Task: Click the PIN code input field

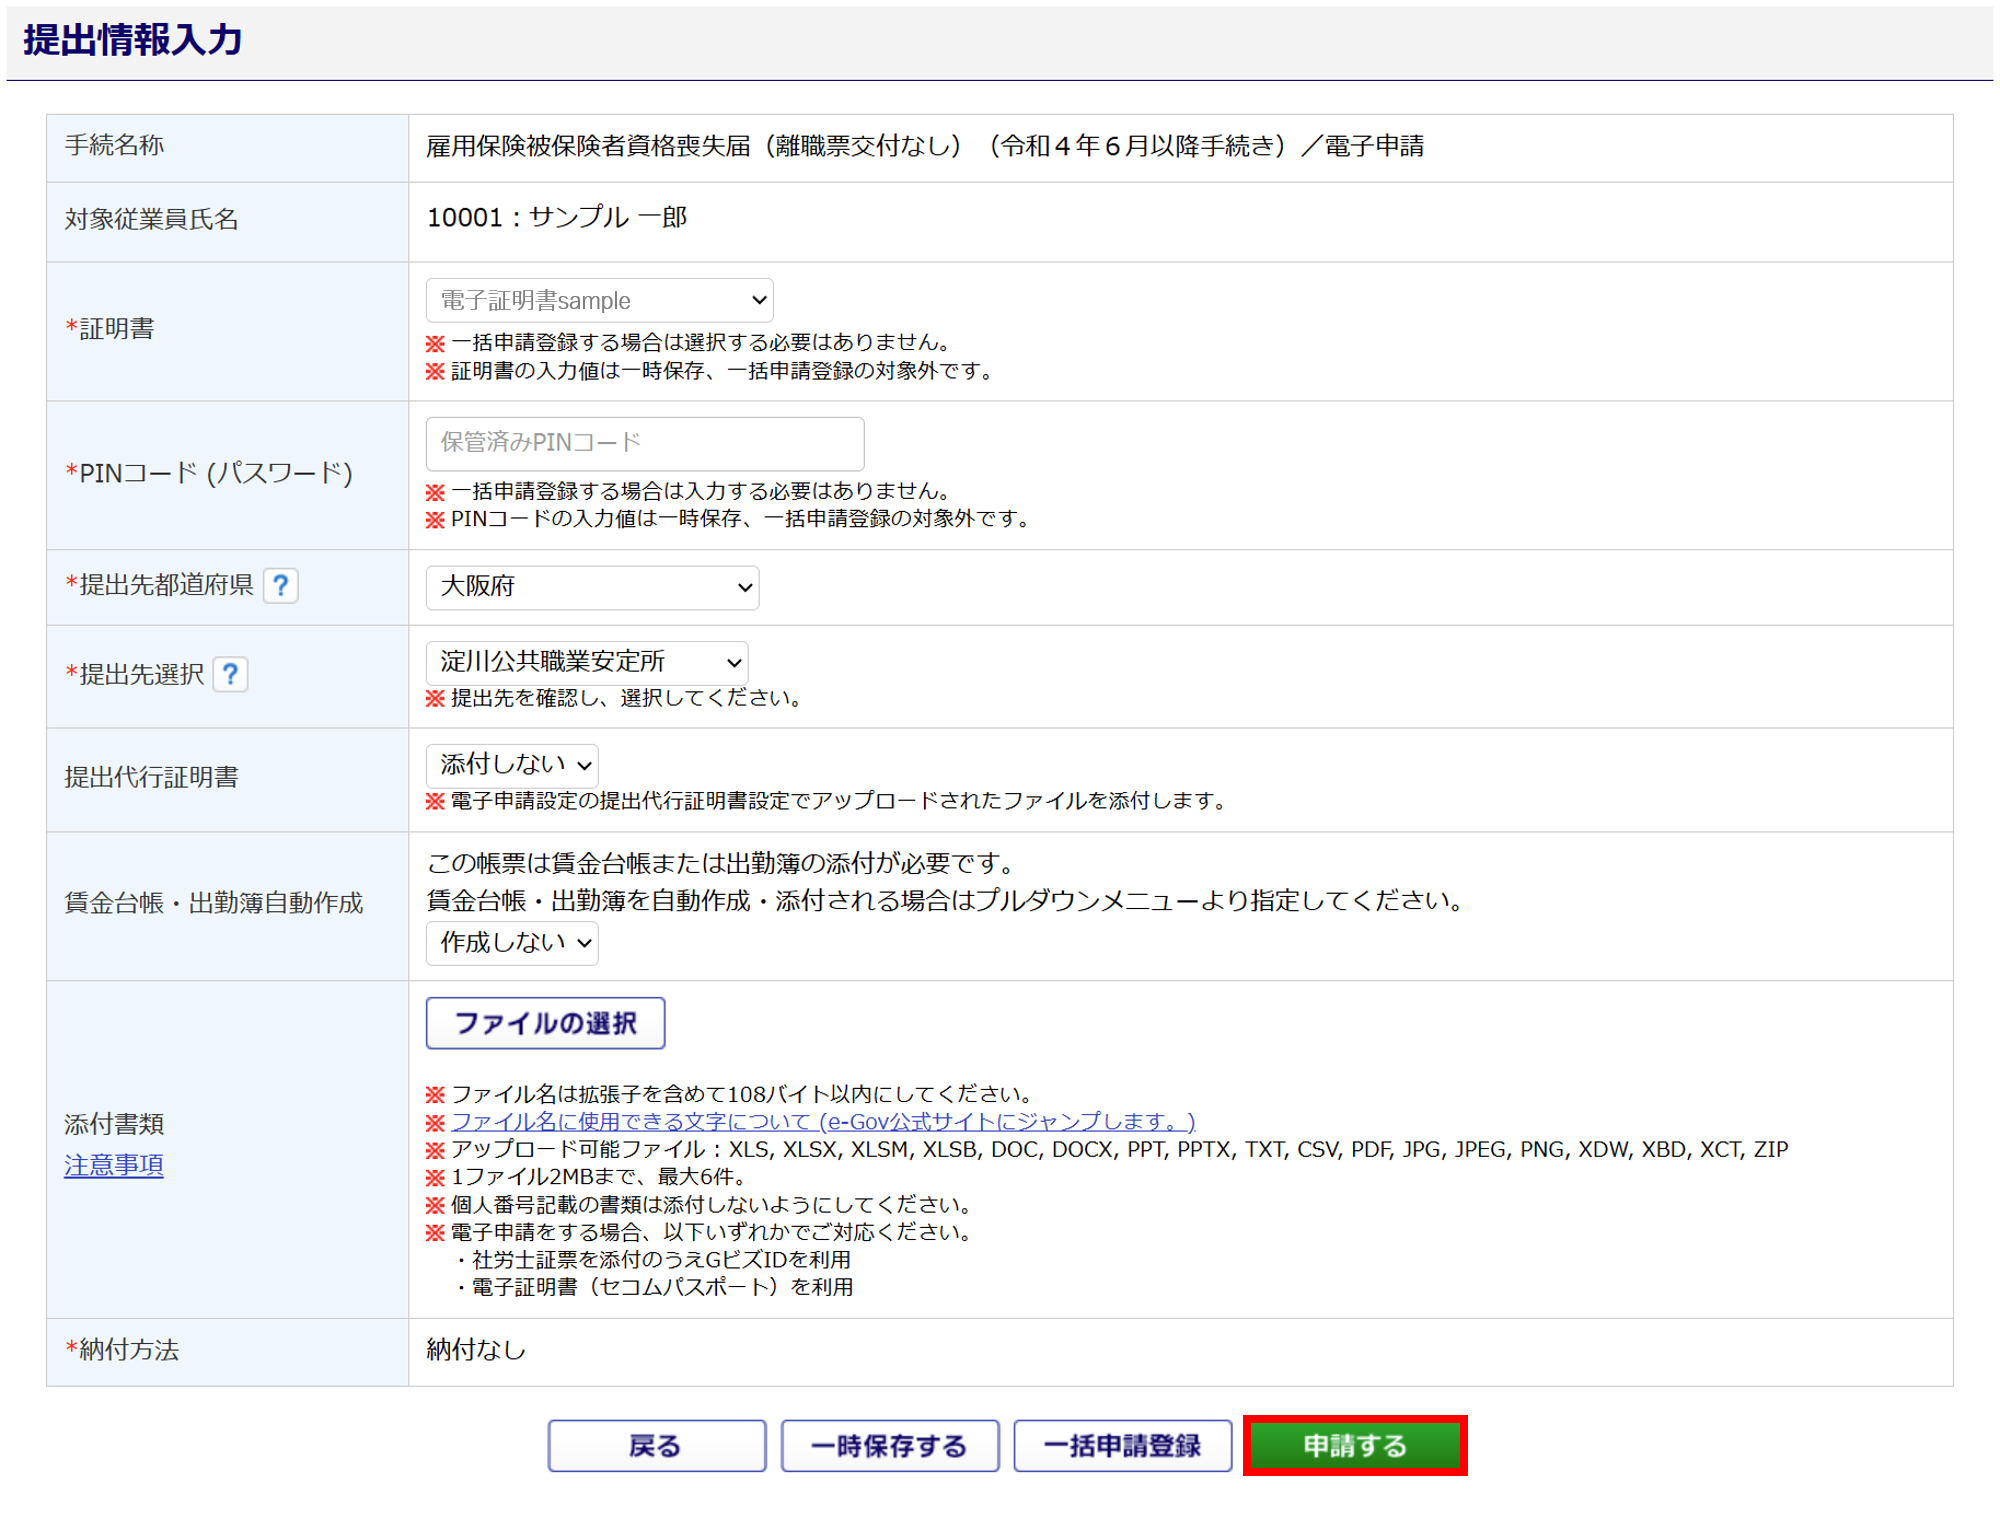Action: pos(644,443)
